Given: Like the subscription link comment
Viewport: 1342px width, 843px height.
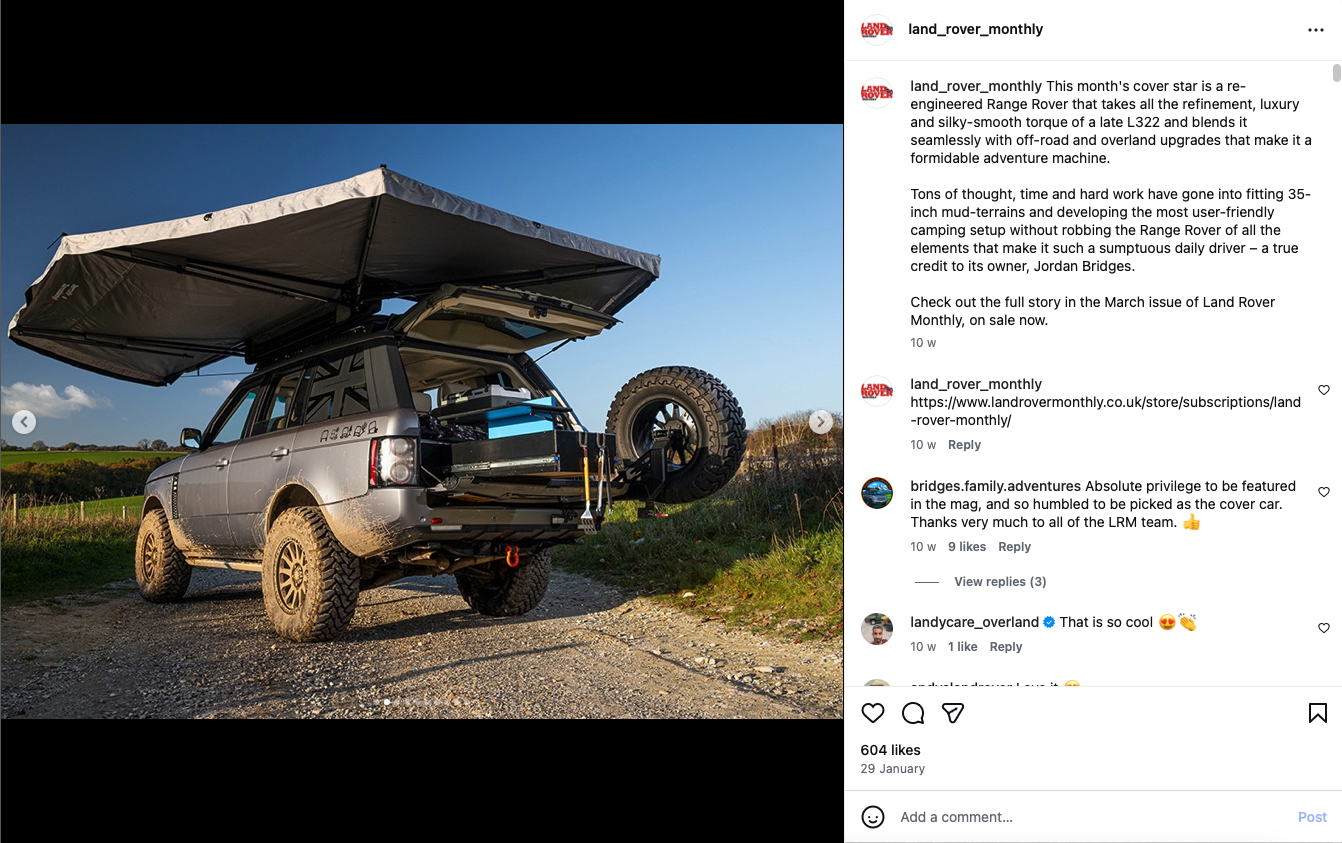Looking at the screenshot, I should point(1324,390).
